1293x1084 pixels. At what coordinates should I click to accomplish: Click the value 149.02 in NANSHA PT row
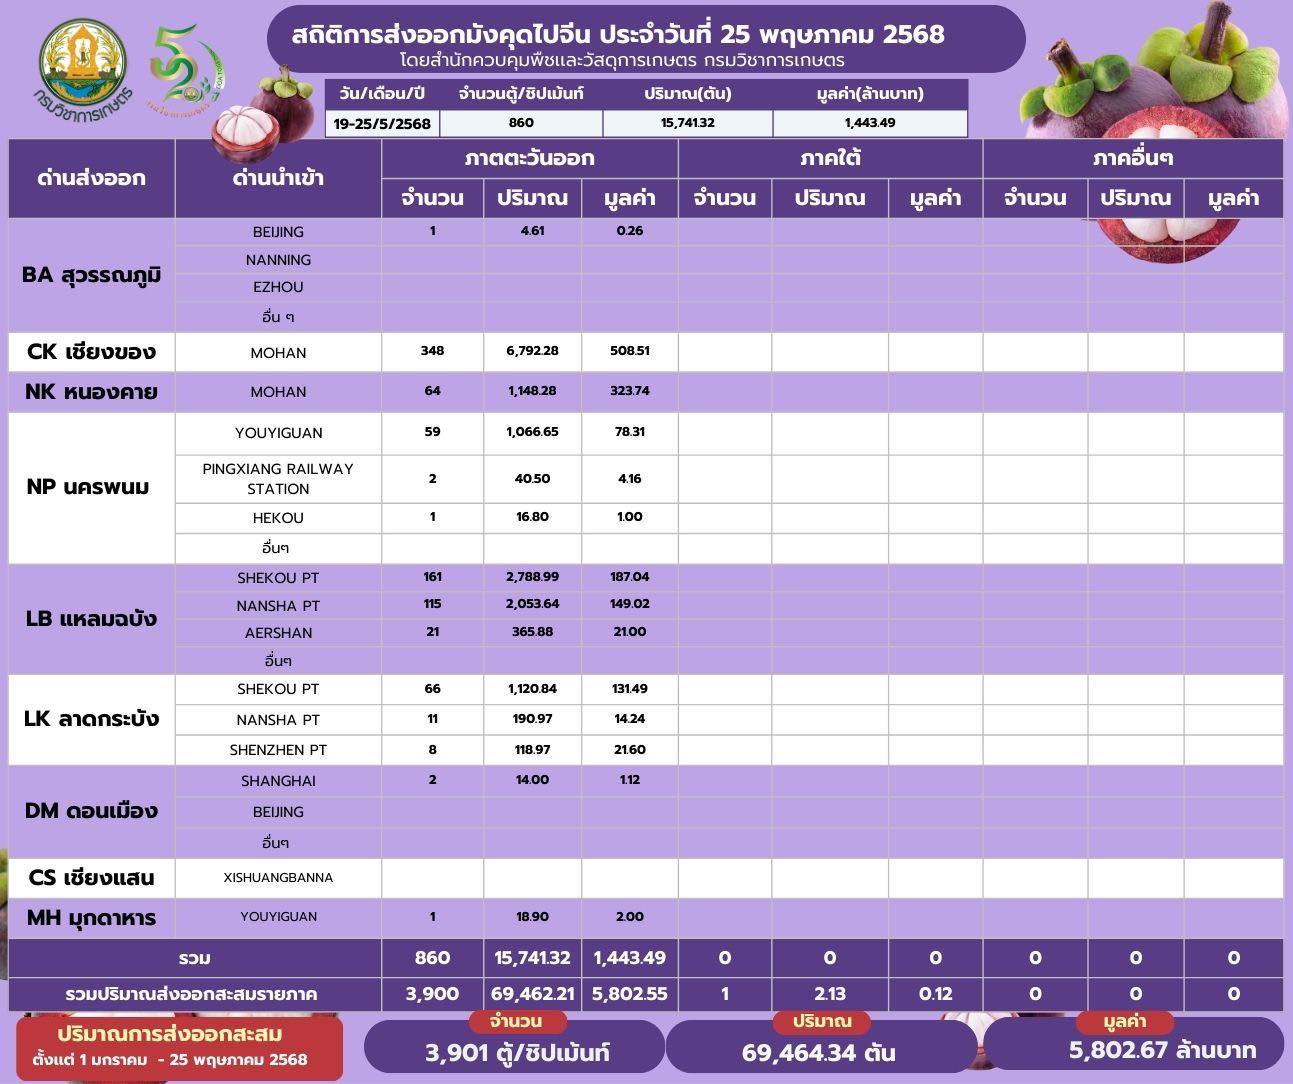630,604
